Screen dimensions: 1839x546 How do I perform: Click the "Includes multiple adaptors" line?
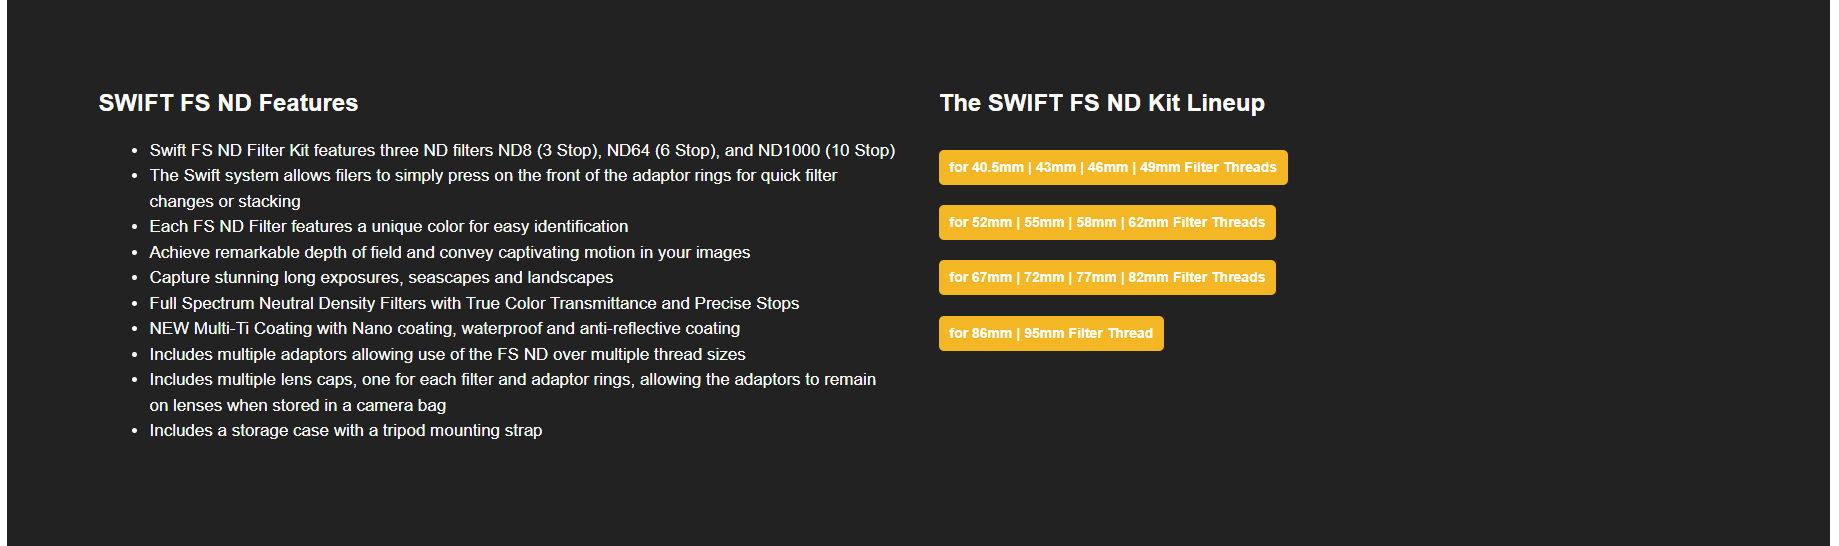[447, 354]
